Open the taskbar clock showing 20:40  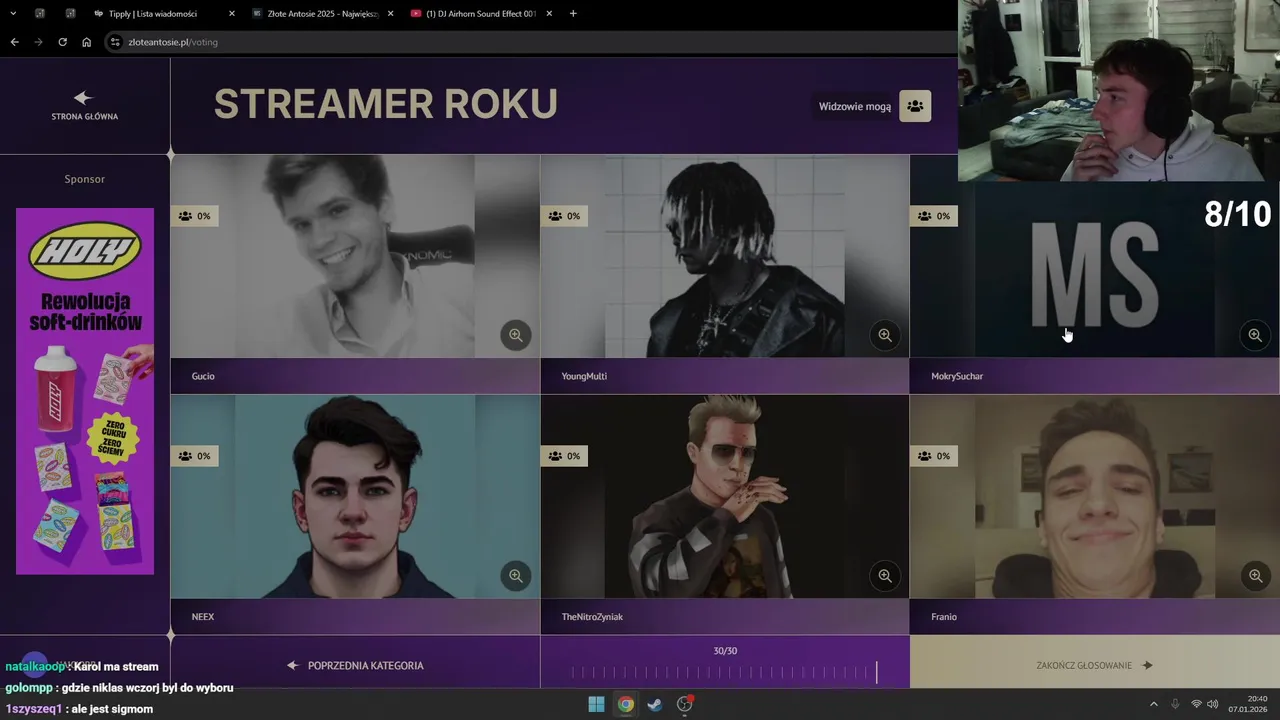point(1250,704)
